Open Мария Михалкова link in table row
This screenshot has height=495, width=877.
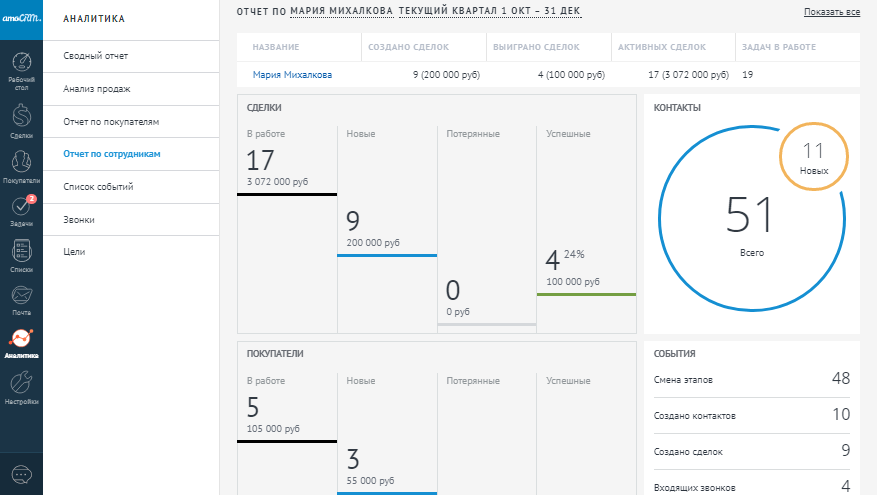click(292, 74)
